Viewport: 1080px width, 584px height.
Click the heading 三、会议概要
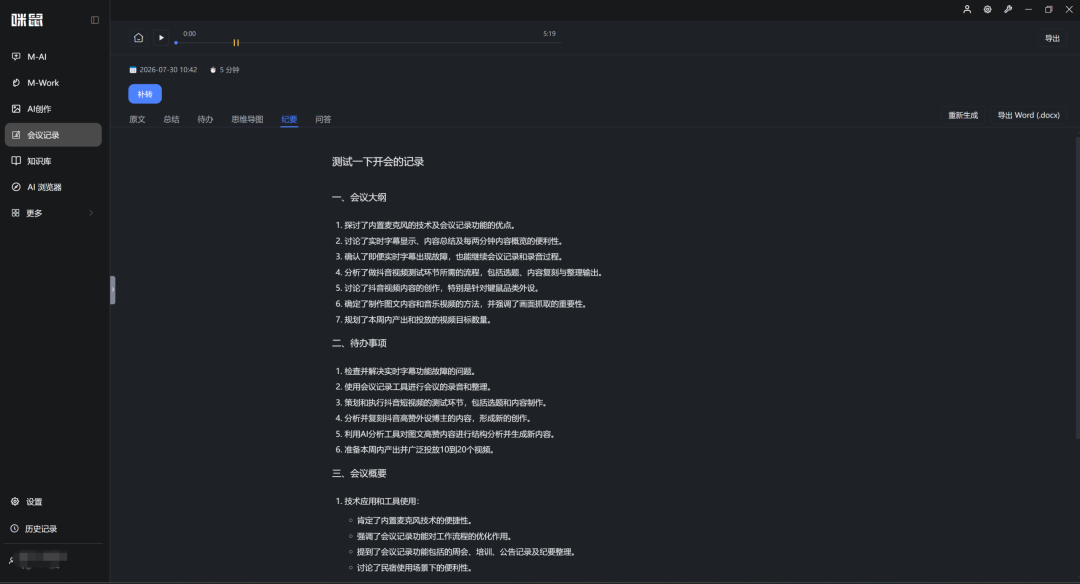(x=360, y=474)
